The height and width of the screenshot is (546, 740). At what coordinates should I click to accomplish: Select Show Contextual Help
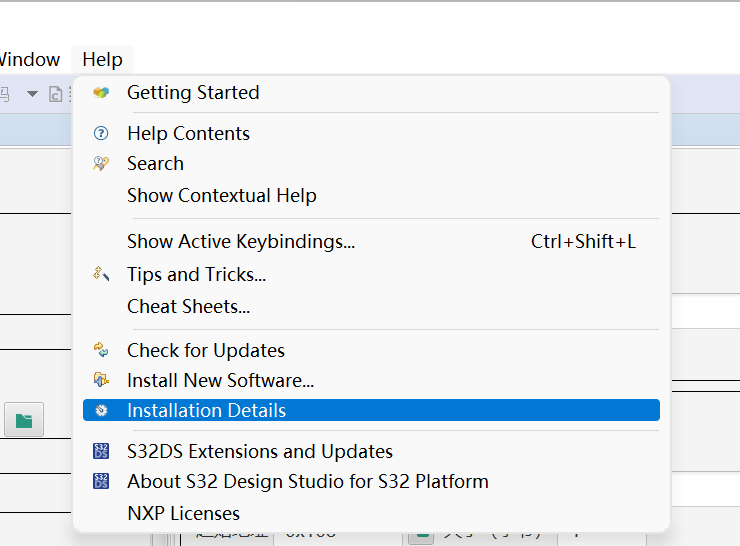click(x=221, y=195)
